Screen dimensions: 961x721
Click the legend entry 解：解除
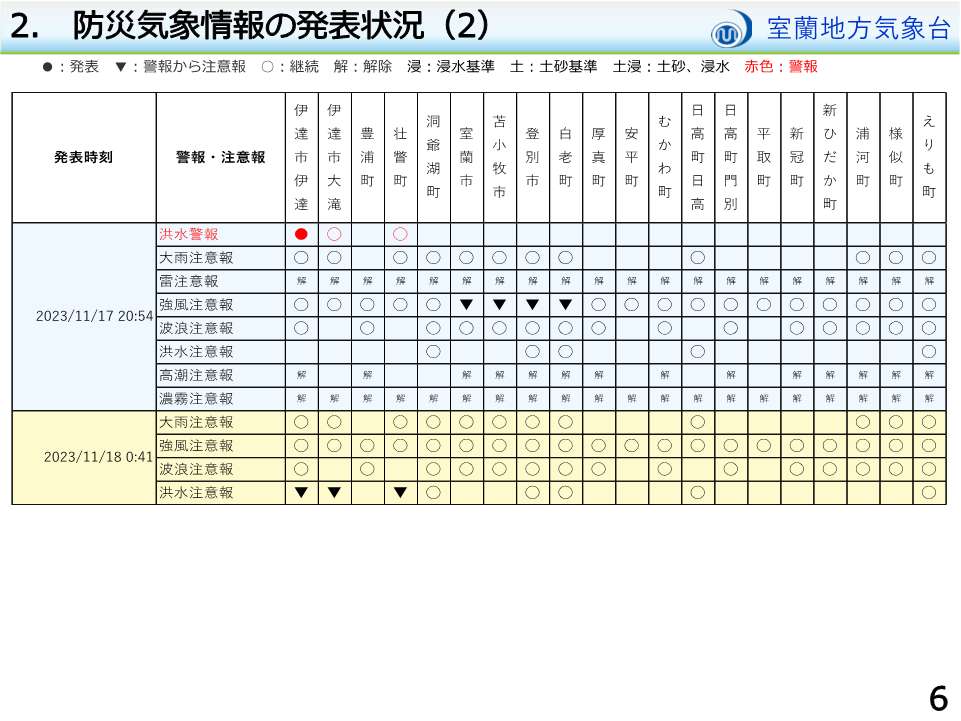(363, 66)
